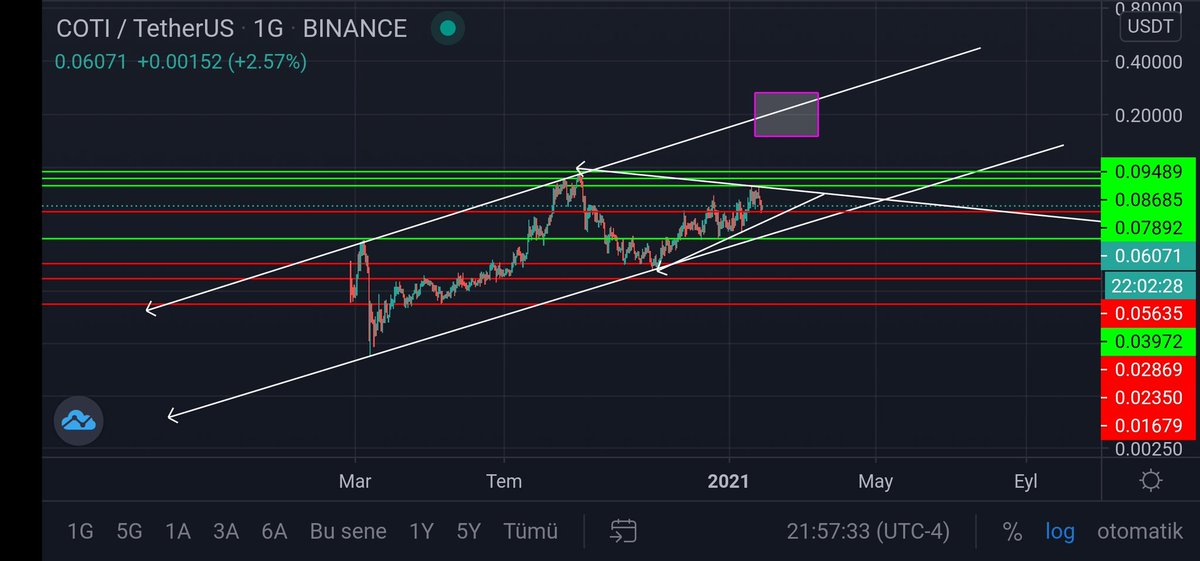Select the 3A time range

coord(226,531)
